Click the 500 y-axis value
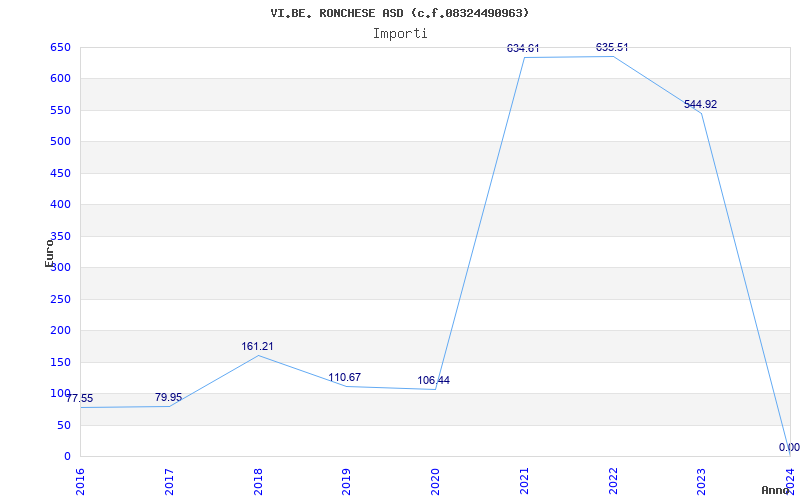The height and width of the screenshot is (500, 800). (x=60, y=141)
